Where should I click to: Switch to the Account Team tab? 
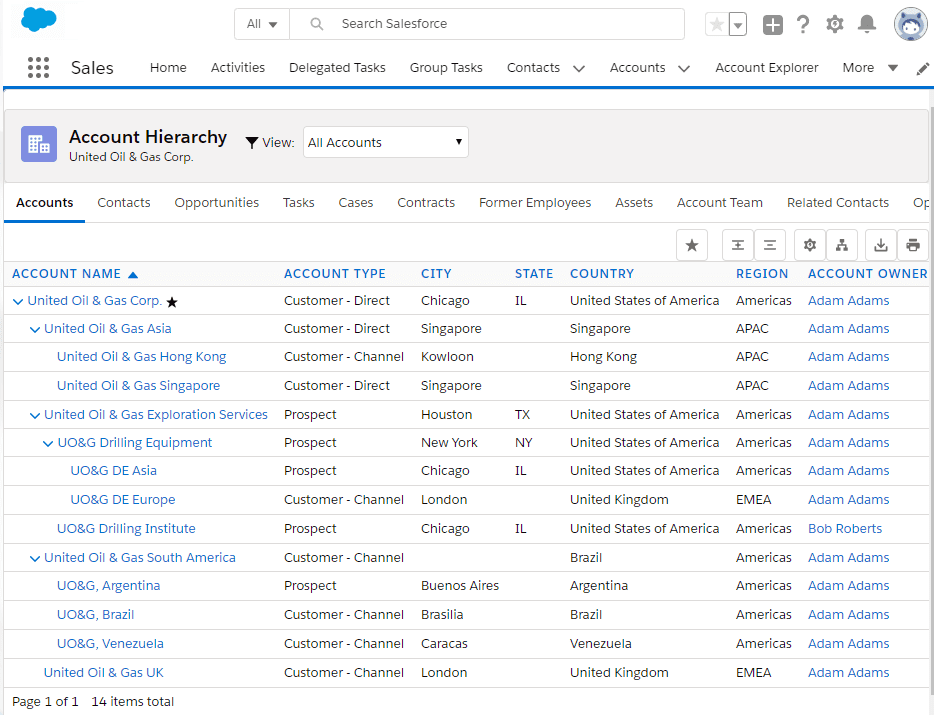coord(720,203)
